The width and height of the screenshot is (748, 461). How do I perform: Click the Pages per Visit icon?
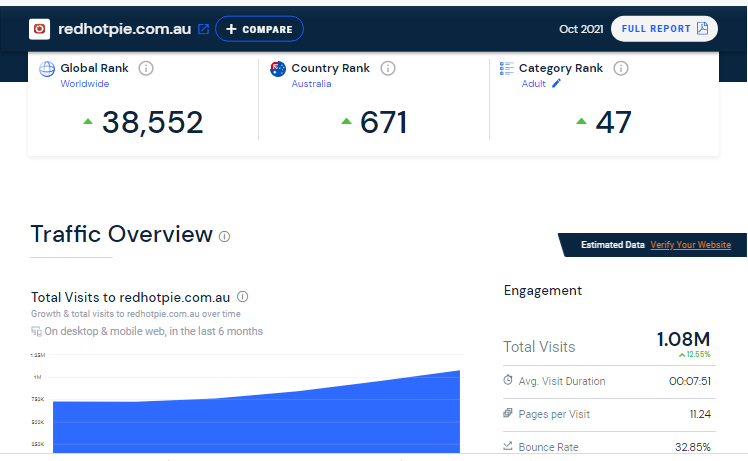[508, 413]
